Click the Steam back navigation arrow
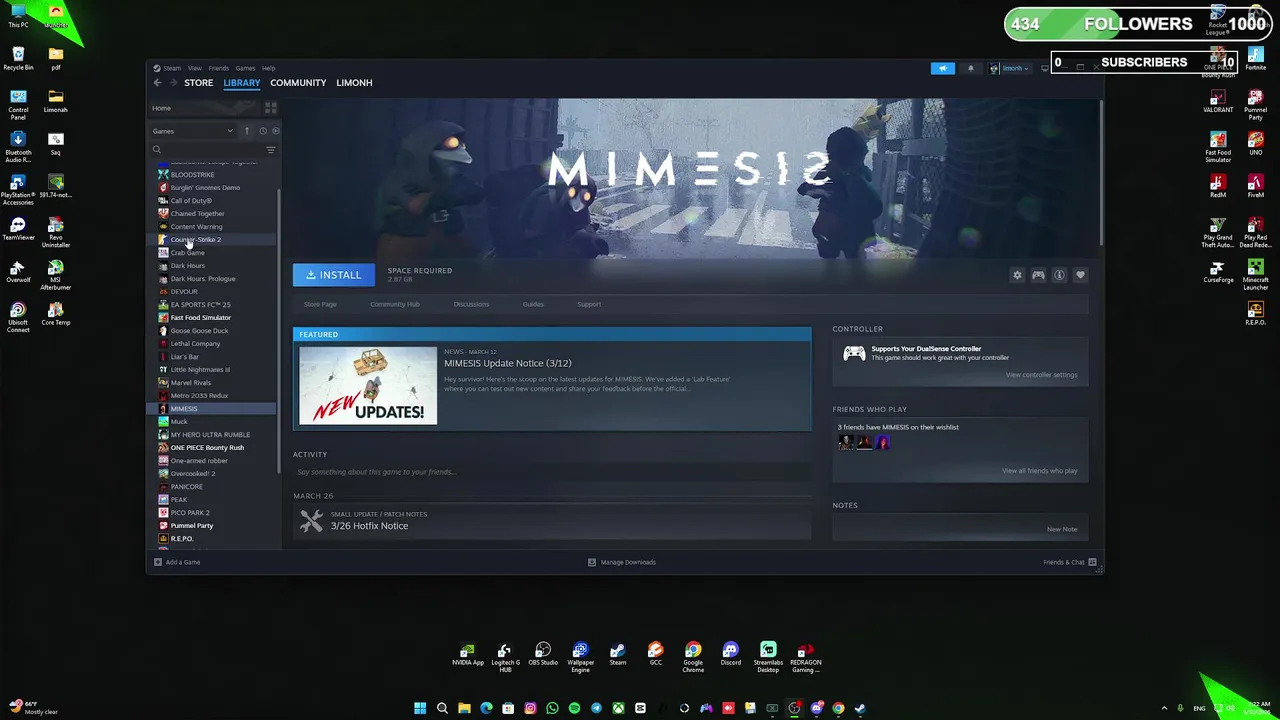The width and height of the screenshot is (1280, 720). pyautogui.click(x=157, y=83)
